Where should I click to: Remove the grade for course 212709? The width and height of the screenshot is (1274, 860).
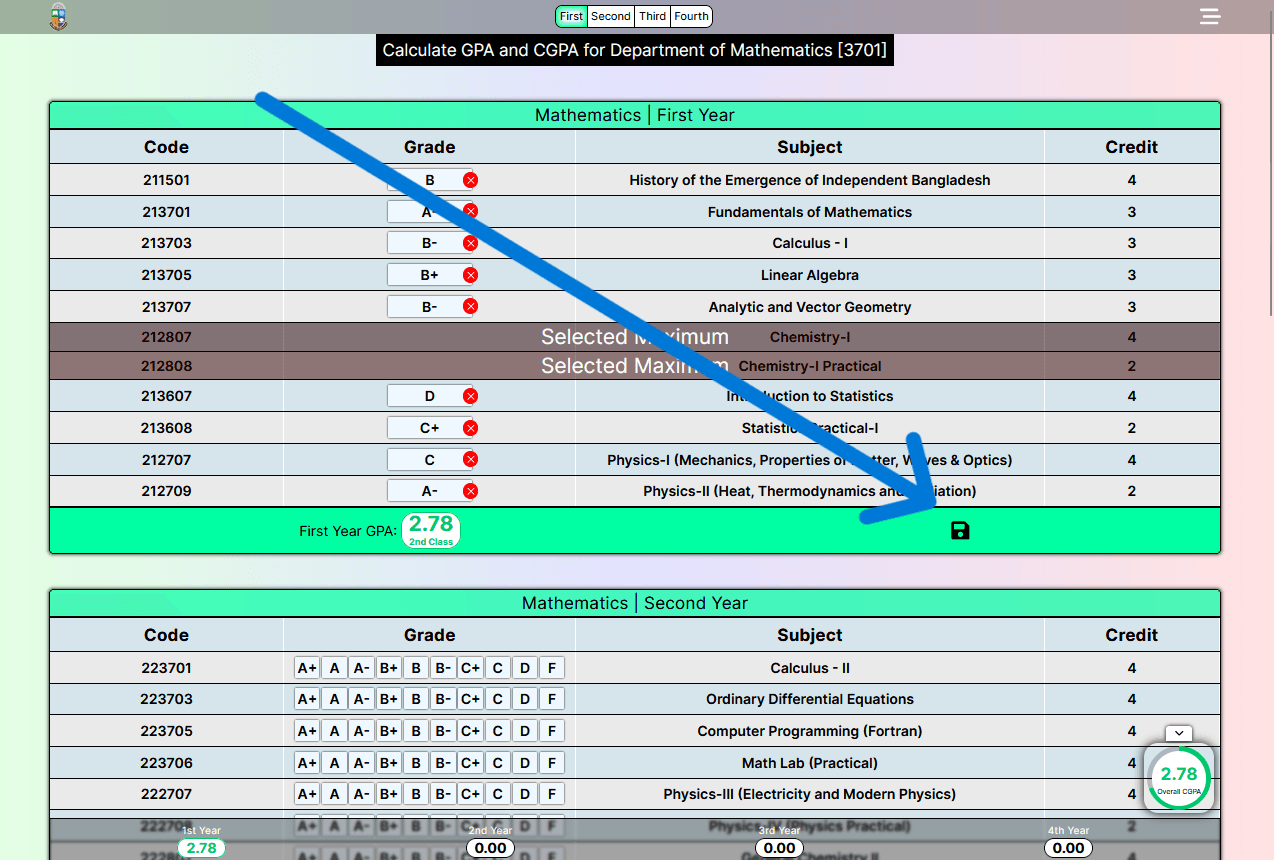pos(470,491)
